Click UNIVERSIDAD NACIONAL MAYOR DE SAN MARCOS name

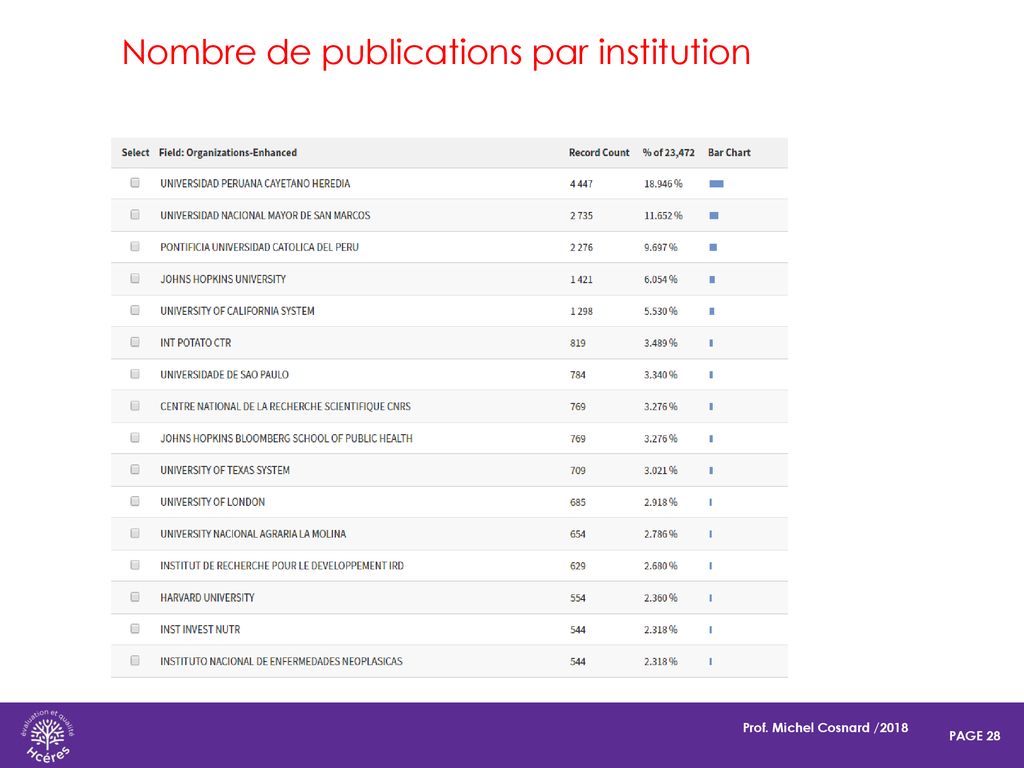pos(265,216)
